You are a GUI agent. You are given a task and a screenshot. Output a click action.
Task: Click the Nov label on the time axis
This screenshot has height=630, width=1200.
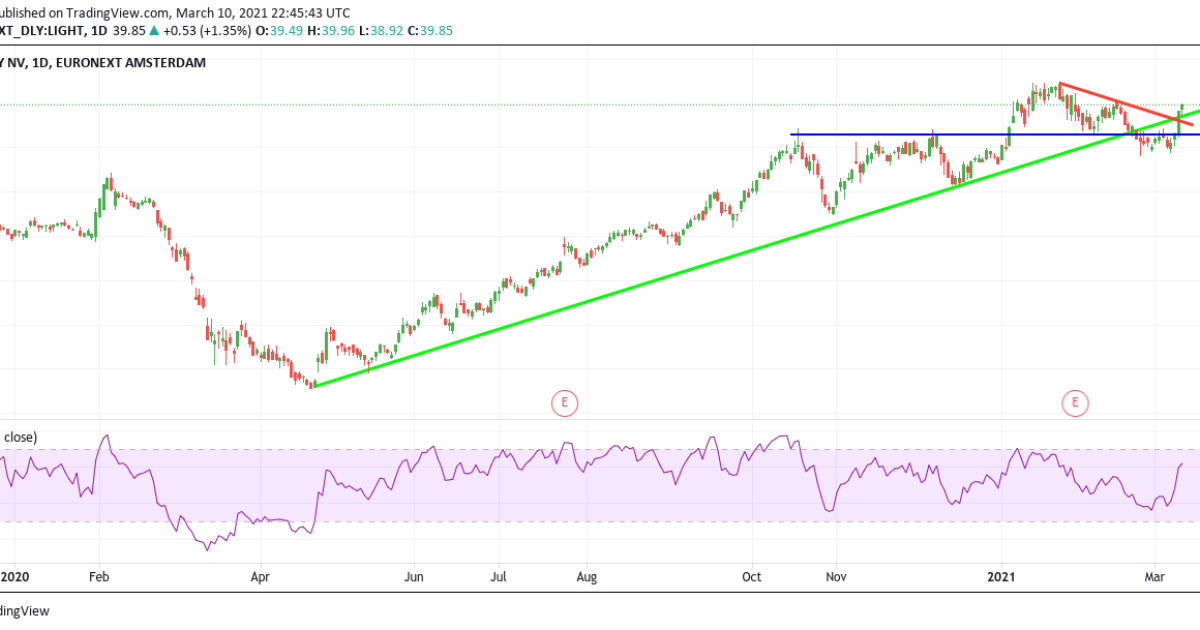(x=837, y=577)
